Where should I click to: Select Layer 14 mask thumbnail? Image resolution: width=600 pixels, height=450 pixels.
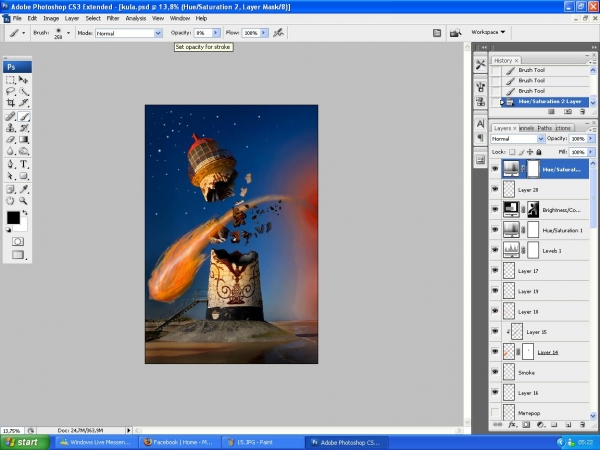pyautogui.click(x=528, y=352)
